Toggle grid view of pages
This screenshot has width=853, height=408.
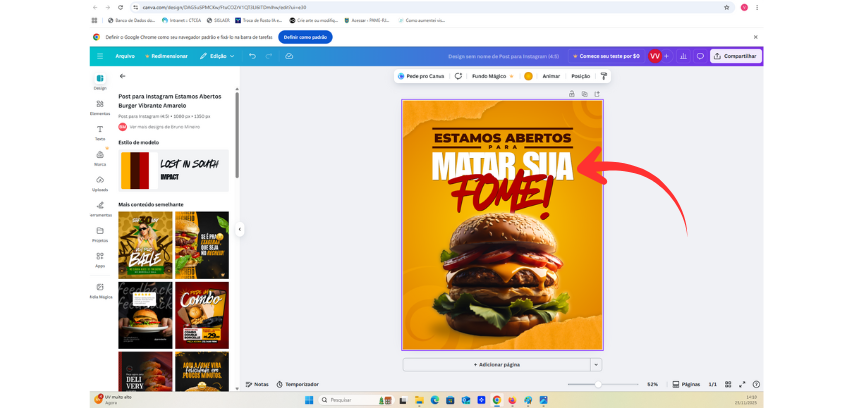[727, 384]
